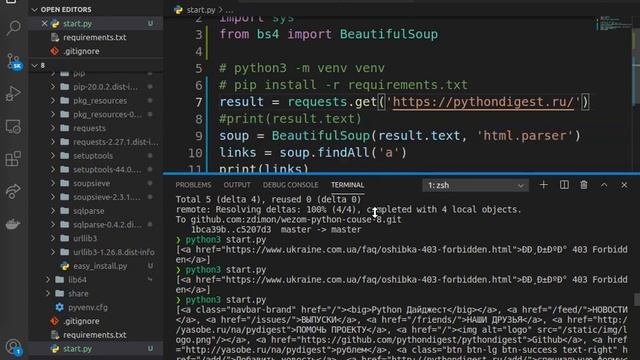Open Source Control view with 5K badge
640x360 pixels.
click(13, 62)
